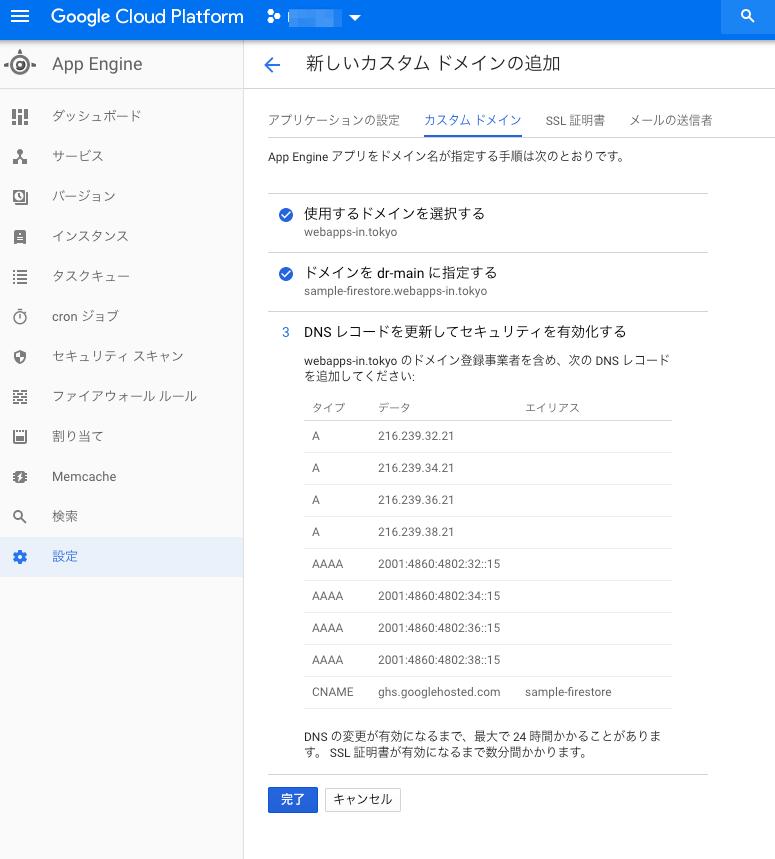This screenshot has width=775, height=859.
Task: Click webapps-in.tokyo under step one
Action: point(351,232)
